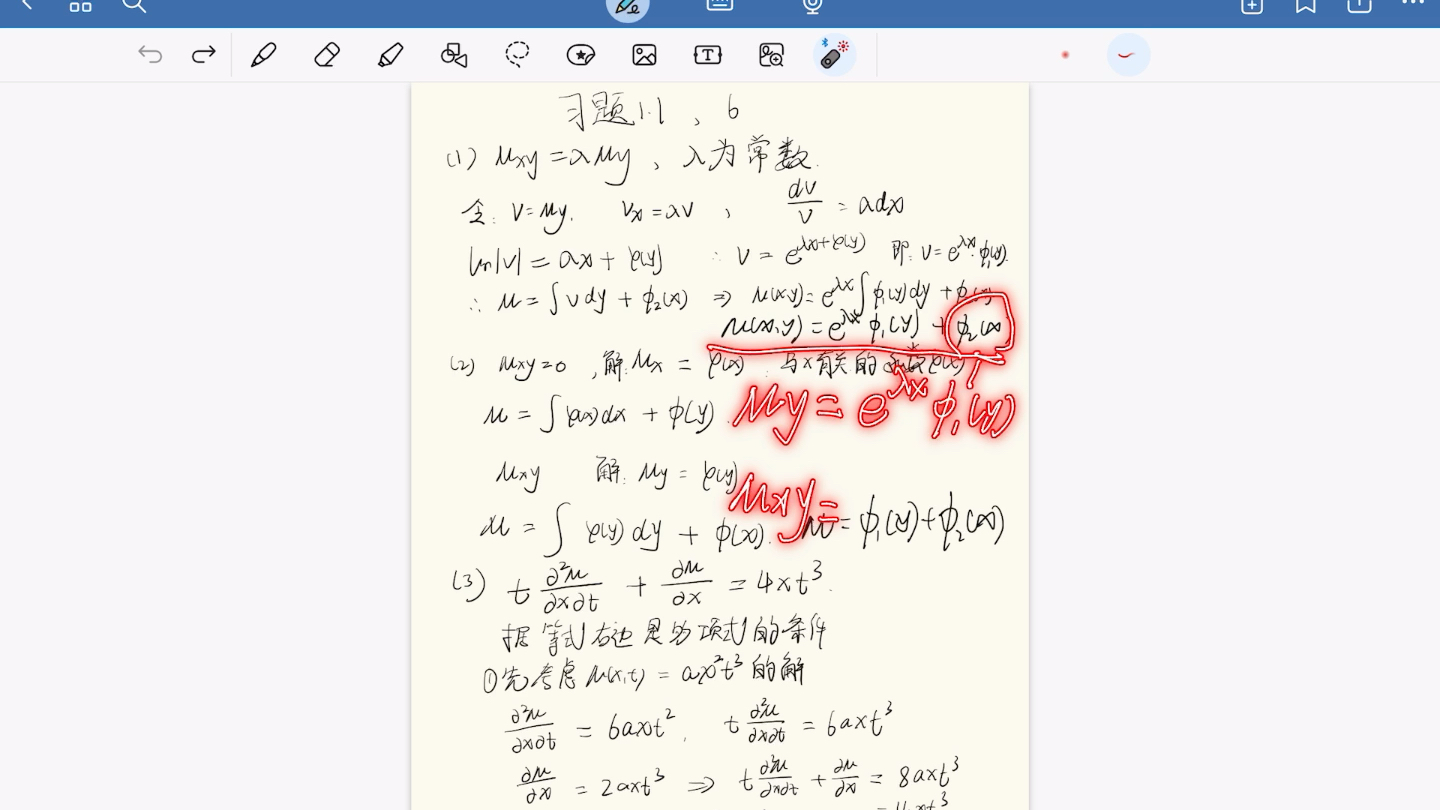Add a new page
The width and height of the screenshot is (1440, 810).
[x=1252, y=6]
